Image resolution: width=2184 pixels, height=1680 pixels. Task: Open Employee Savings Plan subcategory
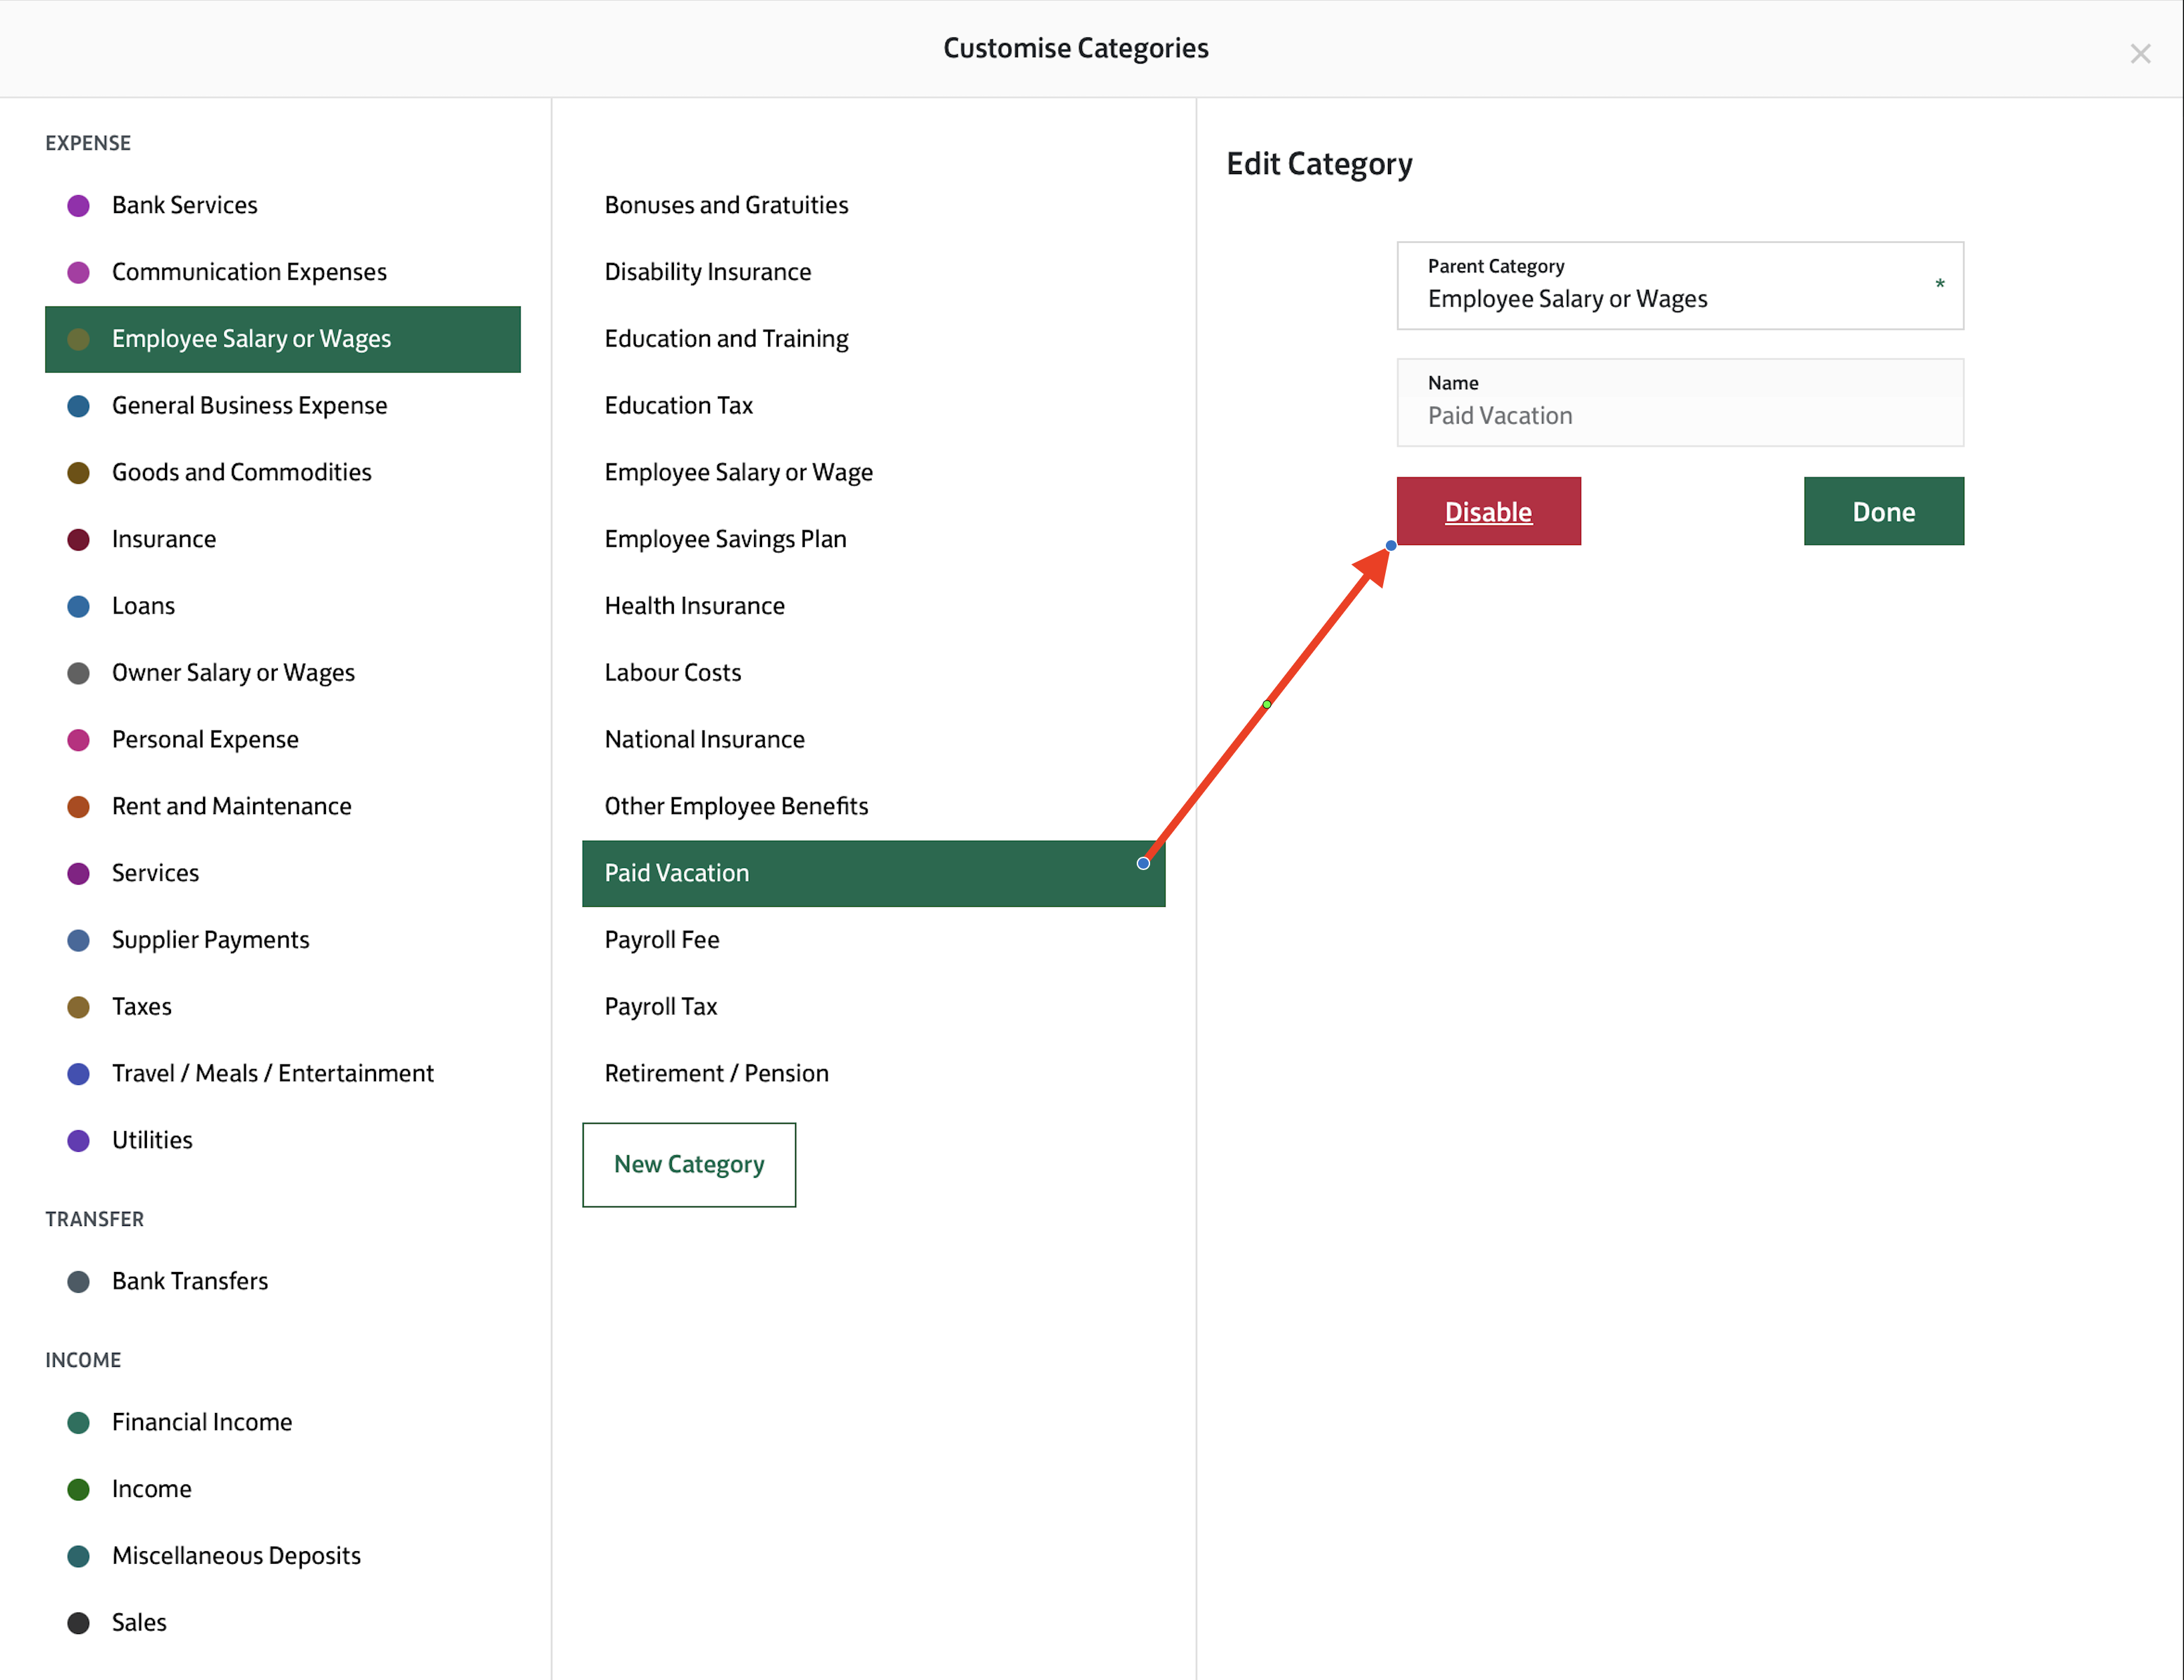tap(873, 539)
